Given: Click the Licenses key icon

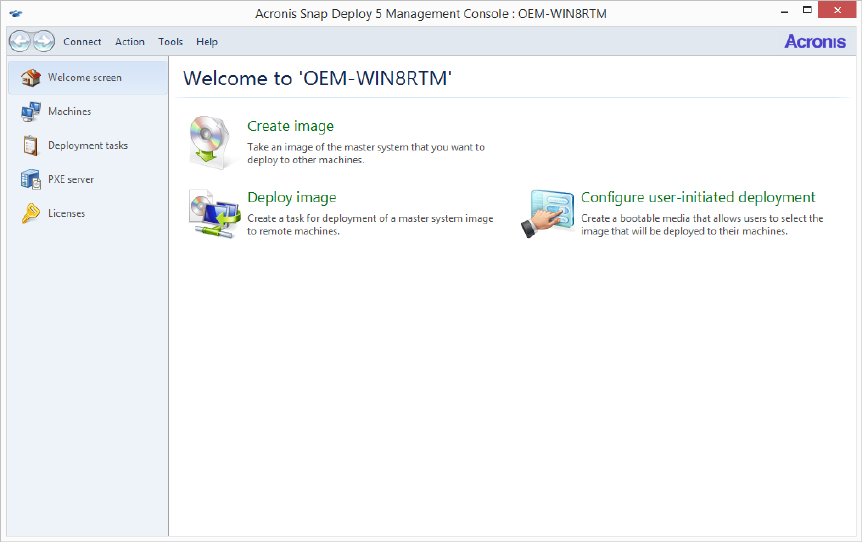Looking at the screenshot, I should coord(31,214).
